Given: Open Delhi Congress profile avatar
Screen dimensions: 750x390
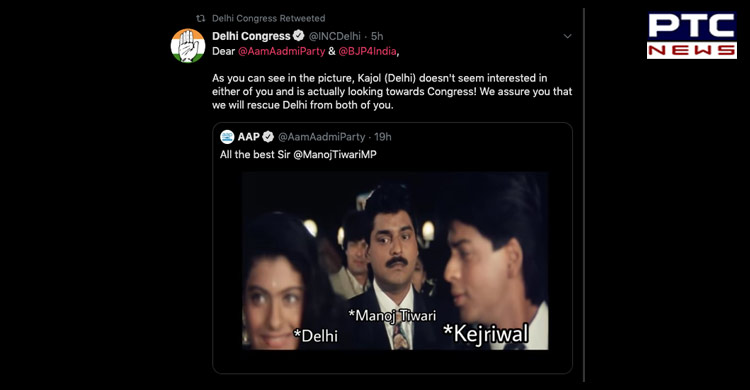Looking at the screenshot, I should tap(188, 46).
